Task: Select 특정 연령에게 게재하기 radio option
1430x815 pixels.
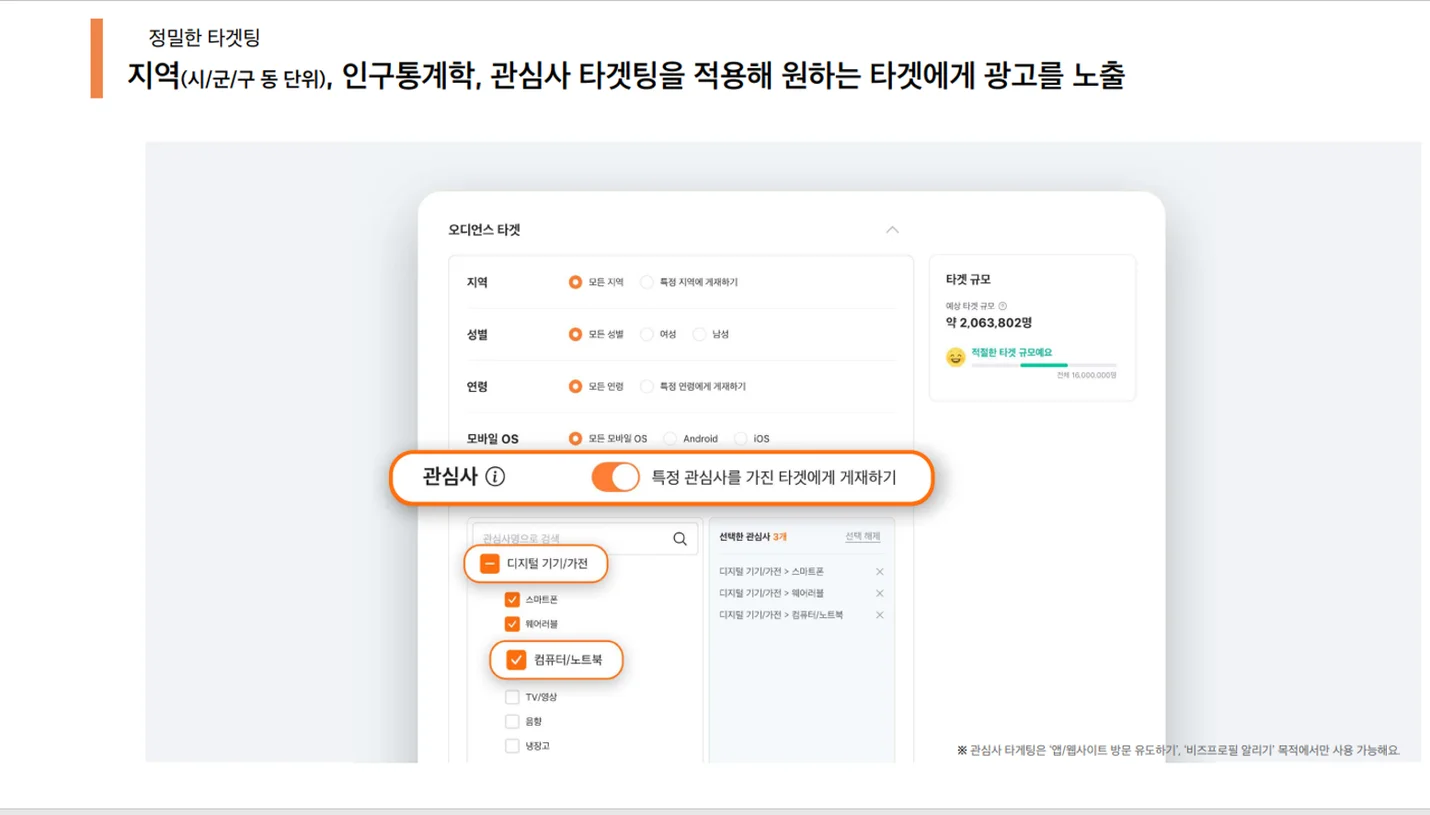Action: (x=647, y=386)
